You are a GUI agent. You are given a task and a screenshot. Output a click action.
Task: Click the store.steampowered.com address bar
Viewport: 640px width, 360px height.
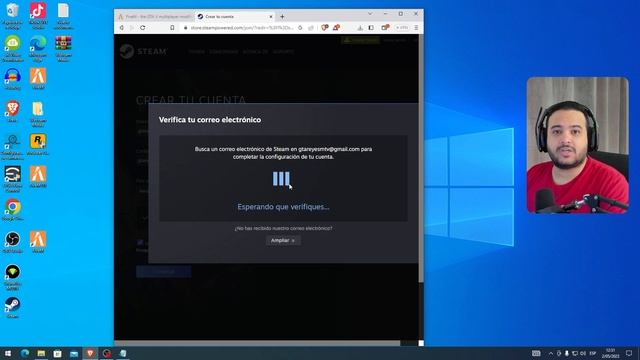(x=242, y=28)
